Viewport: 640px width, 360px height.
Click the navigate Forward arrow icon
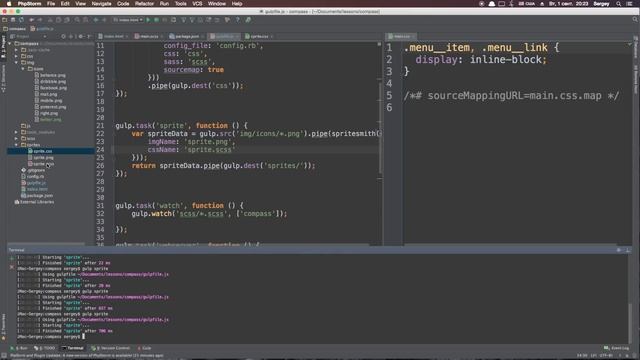click(x=104, y=20)
